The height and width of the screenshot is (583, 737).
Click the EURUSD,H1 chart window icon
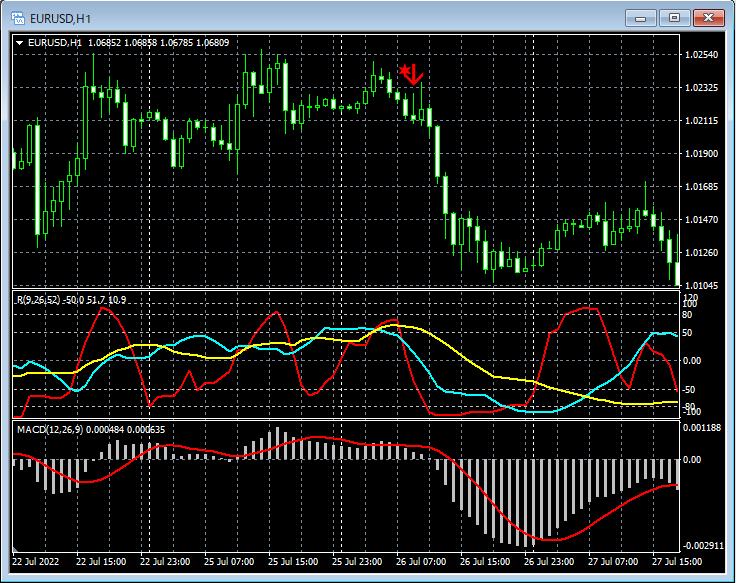coord(18,18)
